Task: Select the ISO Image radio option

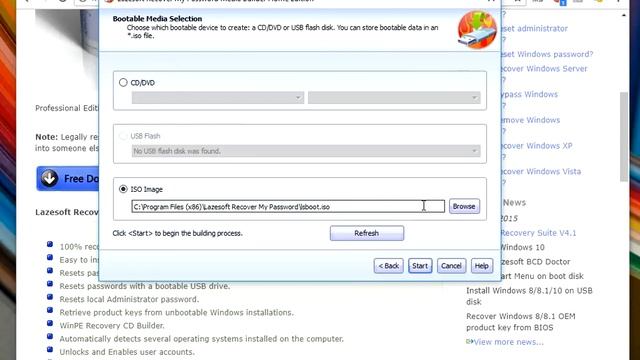Action: click(123, 189)
